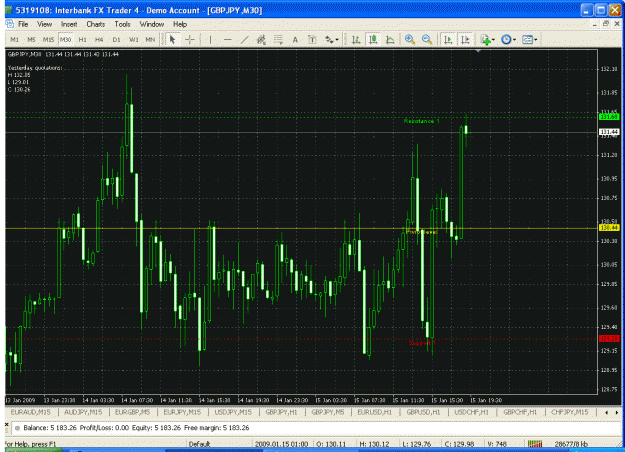Switch to EURAUD,M15 chart tab

pyautogui.click(x=31, y=412)
